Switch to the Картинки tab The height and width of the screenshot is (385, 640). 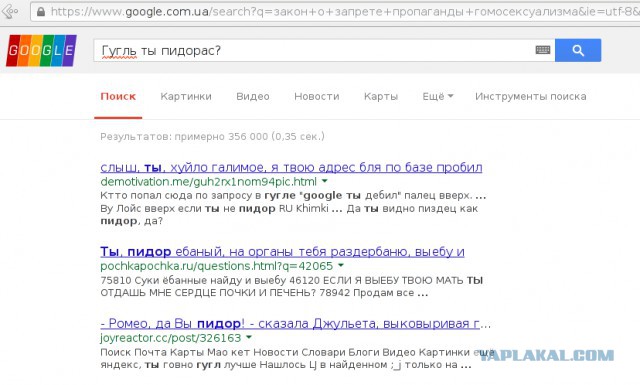coord(186,97)
